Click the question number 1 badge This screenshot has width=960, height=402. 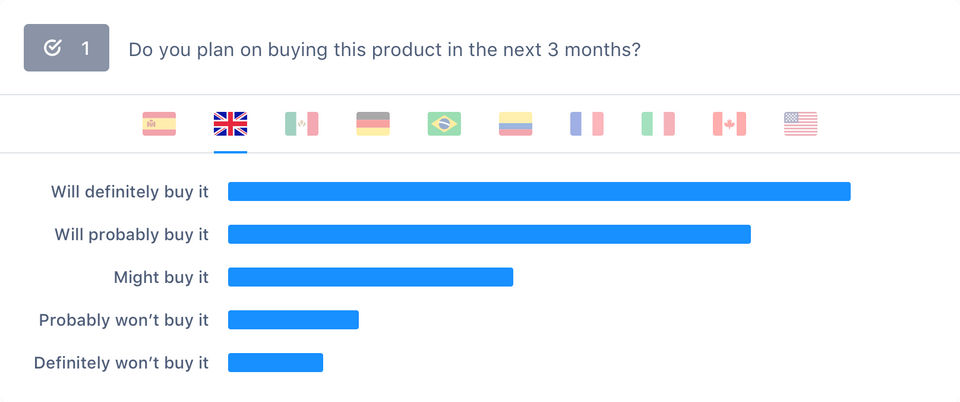66,48
